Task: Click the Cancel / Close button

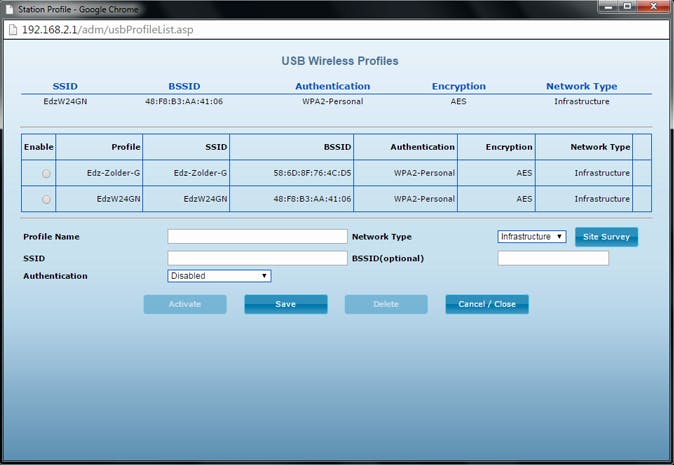Action: [487, 304]
